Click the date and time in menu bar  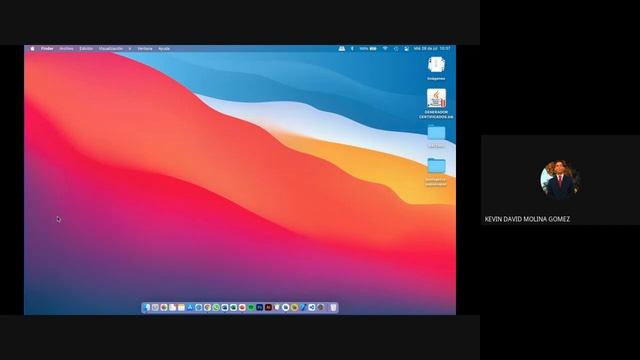(432, 49)
